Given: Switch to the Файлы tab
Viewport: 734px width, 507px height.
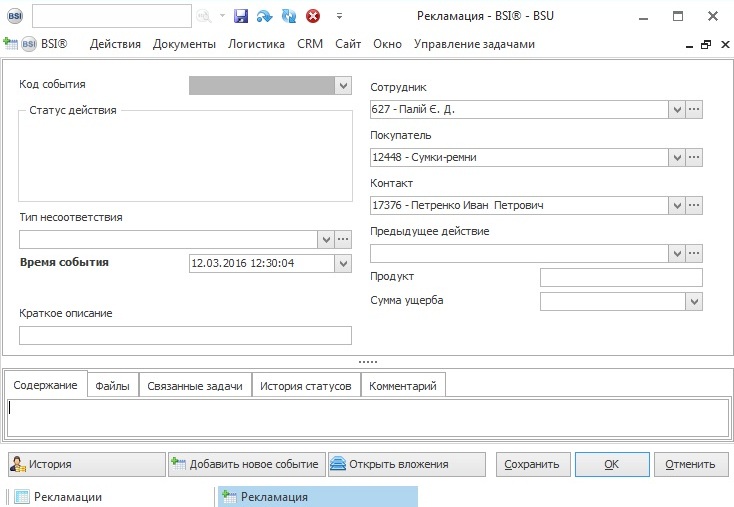Looking at the screenshot, I should pos(112,385).
